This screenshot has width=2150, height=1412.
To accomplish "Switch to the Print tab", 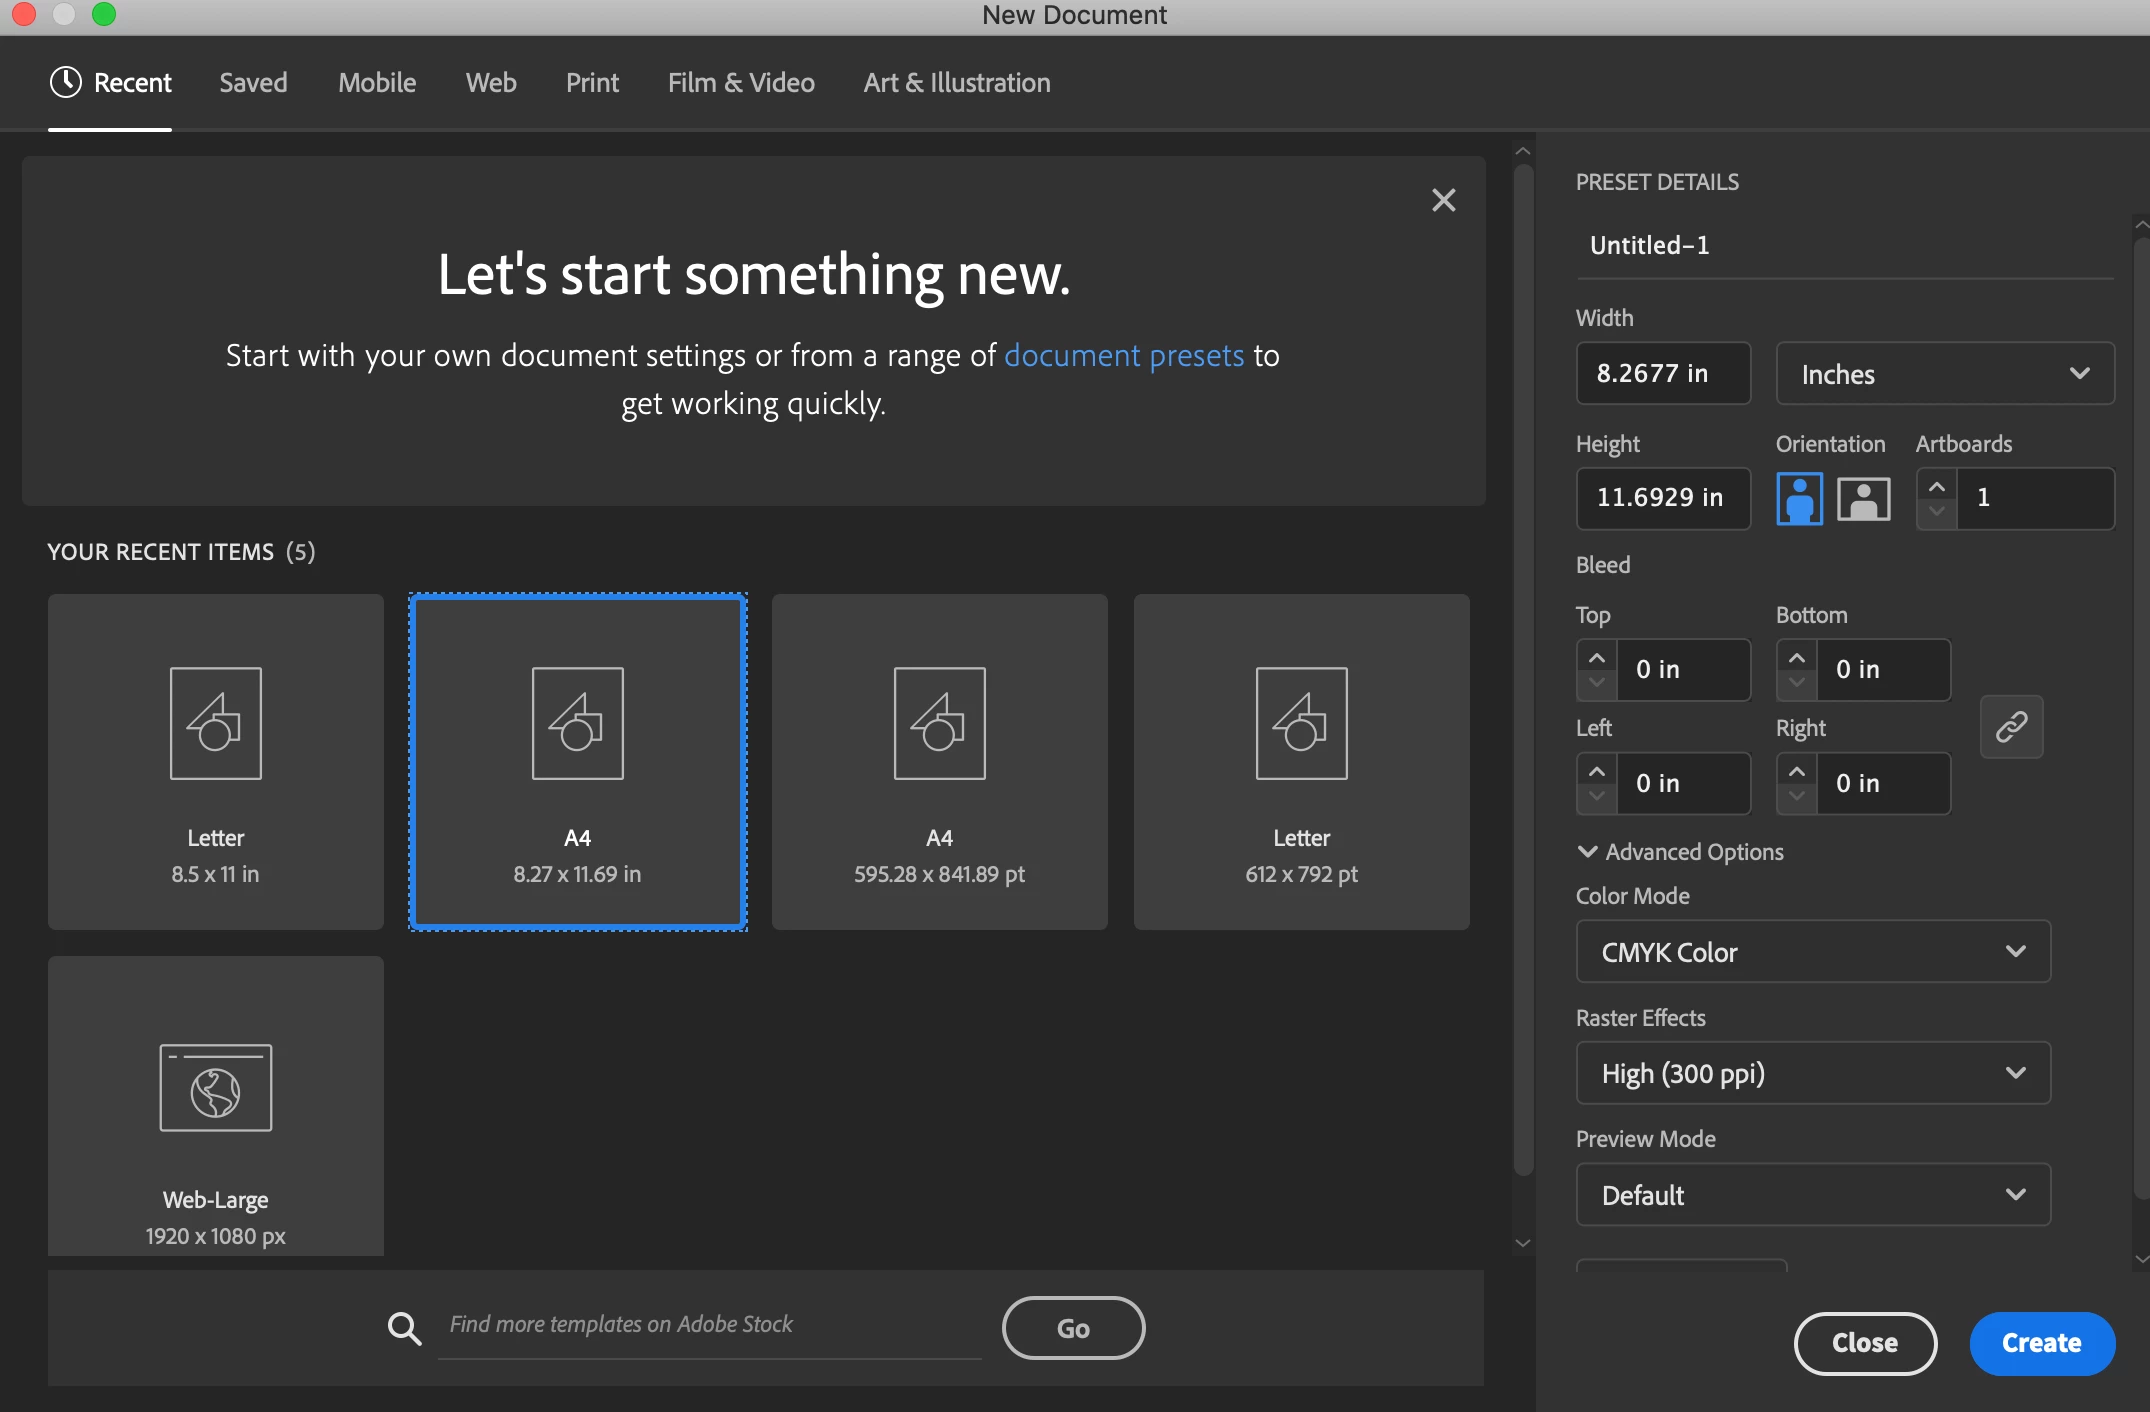I will click(x=592, y=83).
